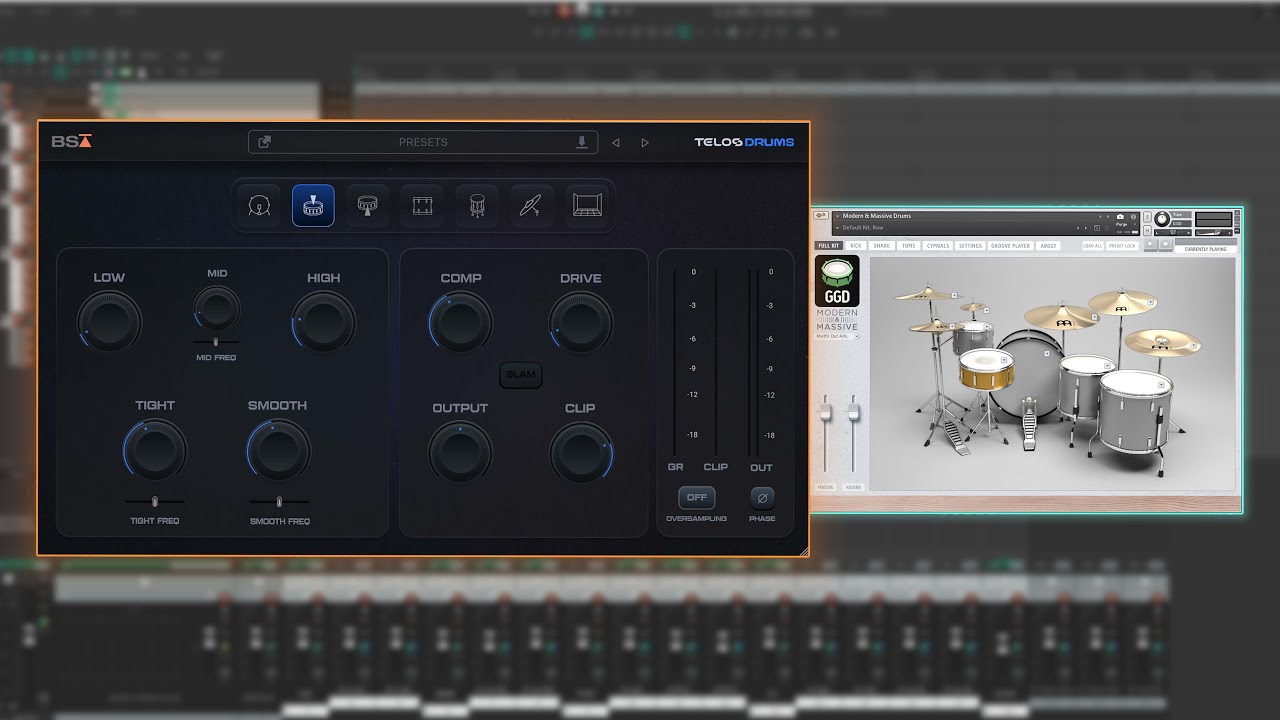The width and height of the screenshot is (1280, 720).
Task: Switch to the KICK tab
Action: (x=856, y=246)
